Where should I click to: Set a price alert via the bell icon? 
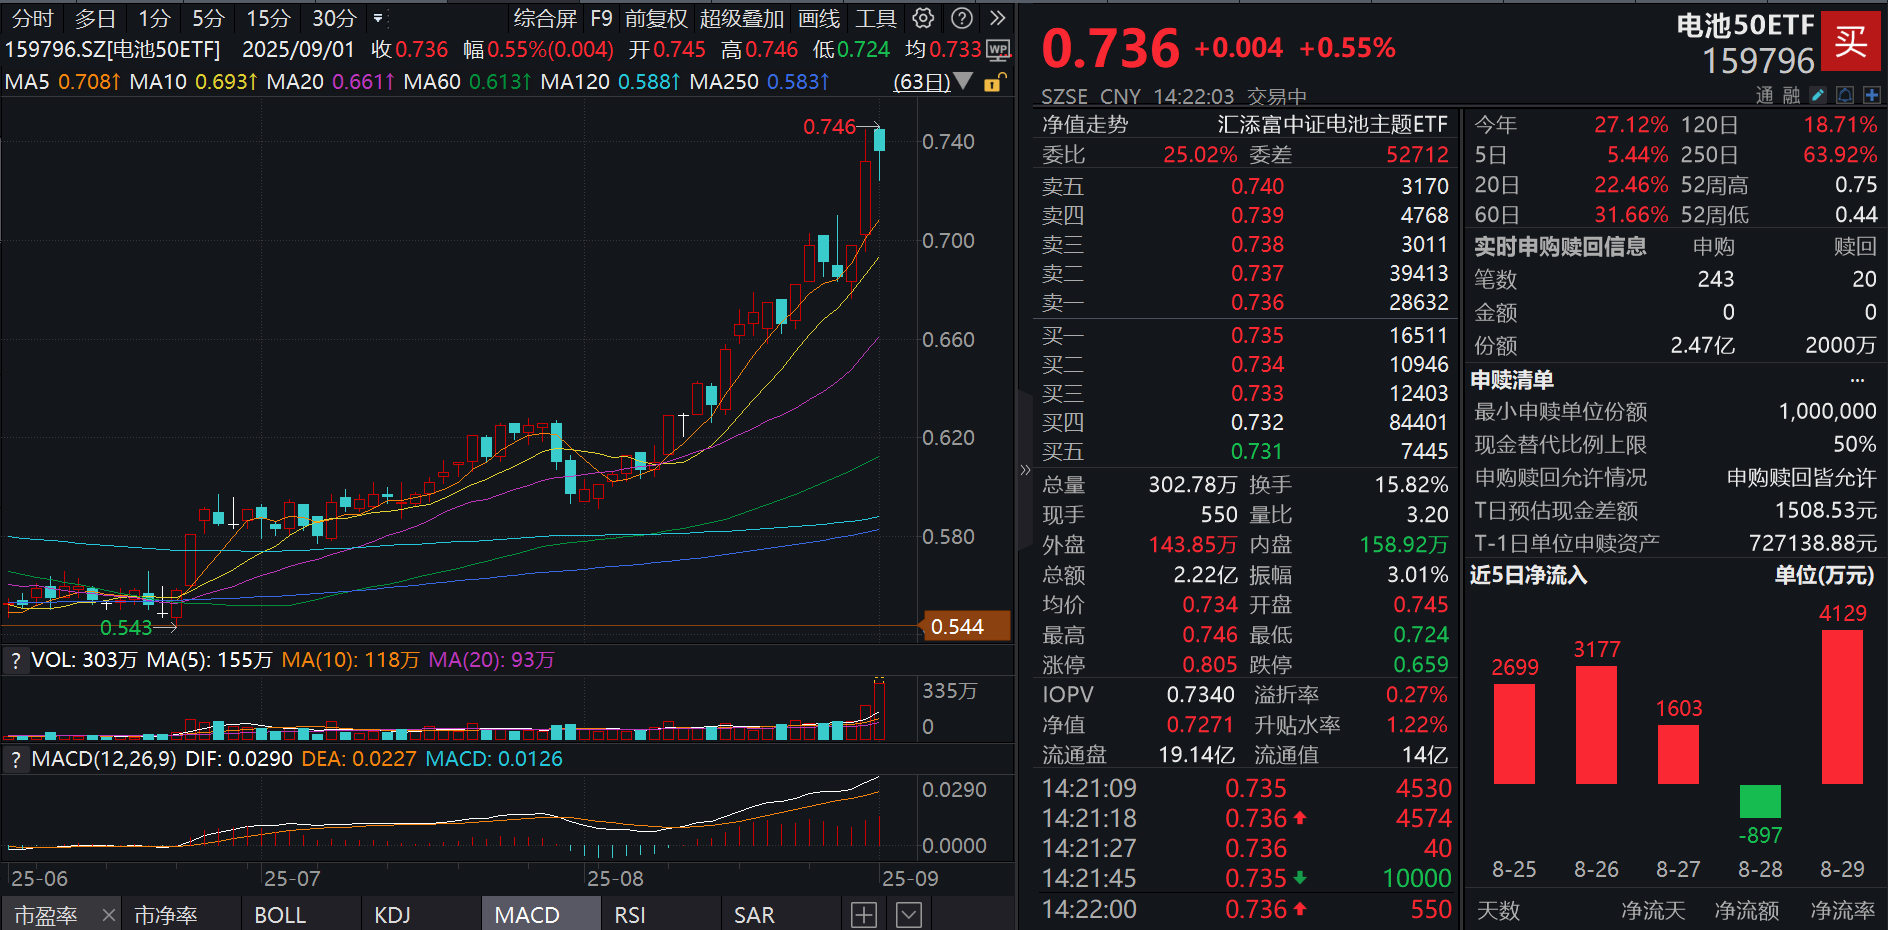[x=1843, y=94]
